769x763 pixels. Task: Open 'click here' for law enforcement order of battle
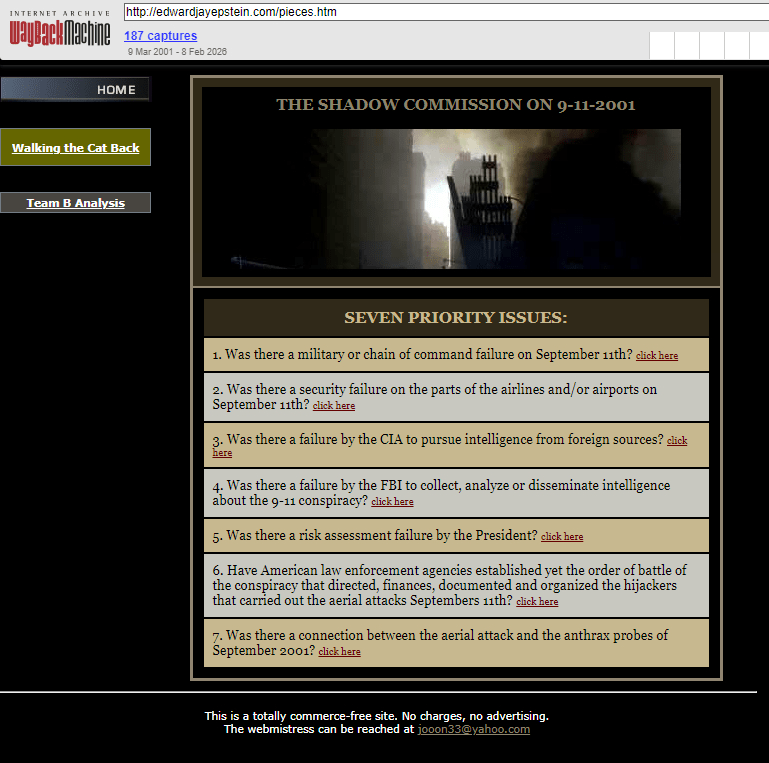[537, 602]
